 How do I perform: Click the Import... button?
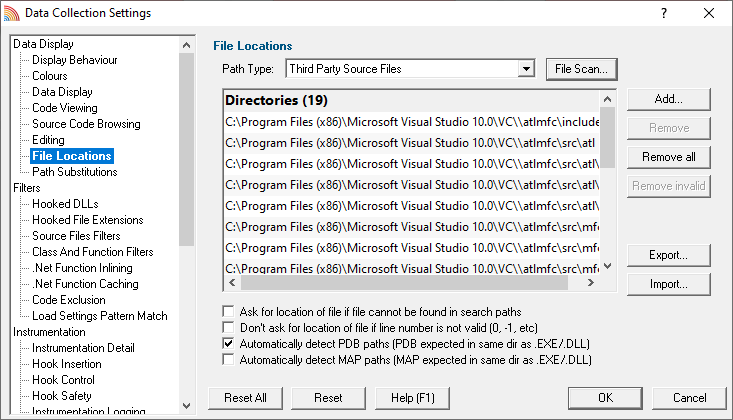tap(668, 284)
